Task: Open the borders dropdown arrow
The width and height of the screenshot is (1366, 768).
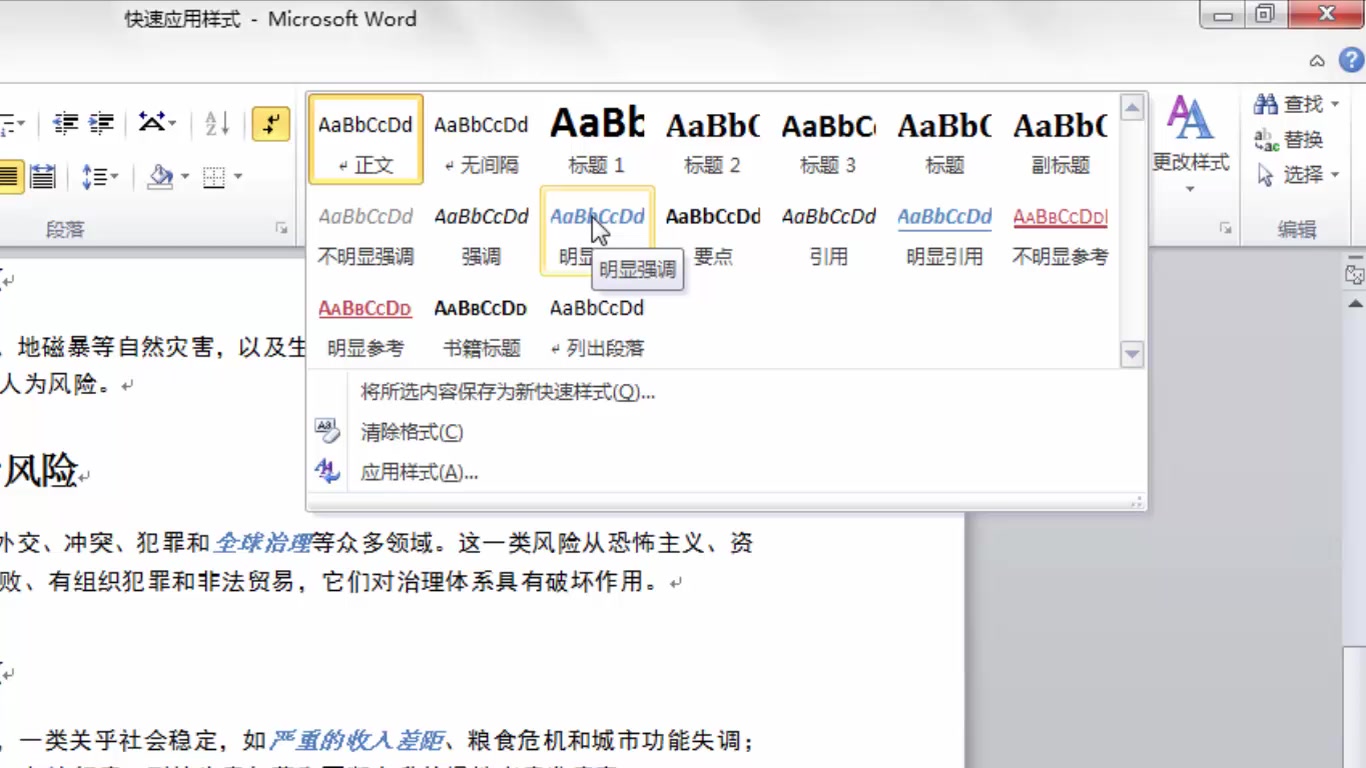Action: pyautogui.click(x=238, y=177)
